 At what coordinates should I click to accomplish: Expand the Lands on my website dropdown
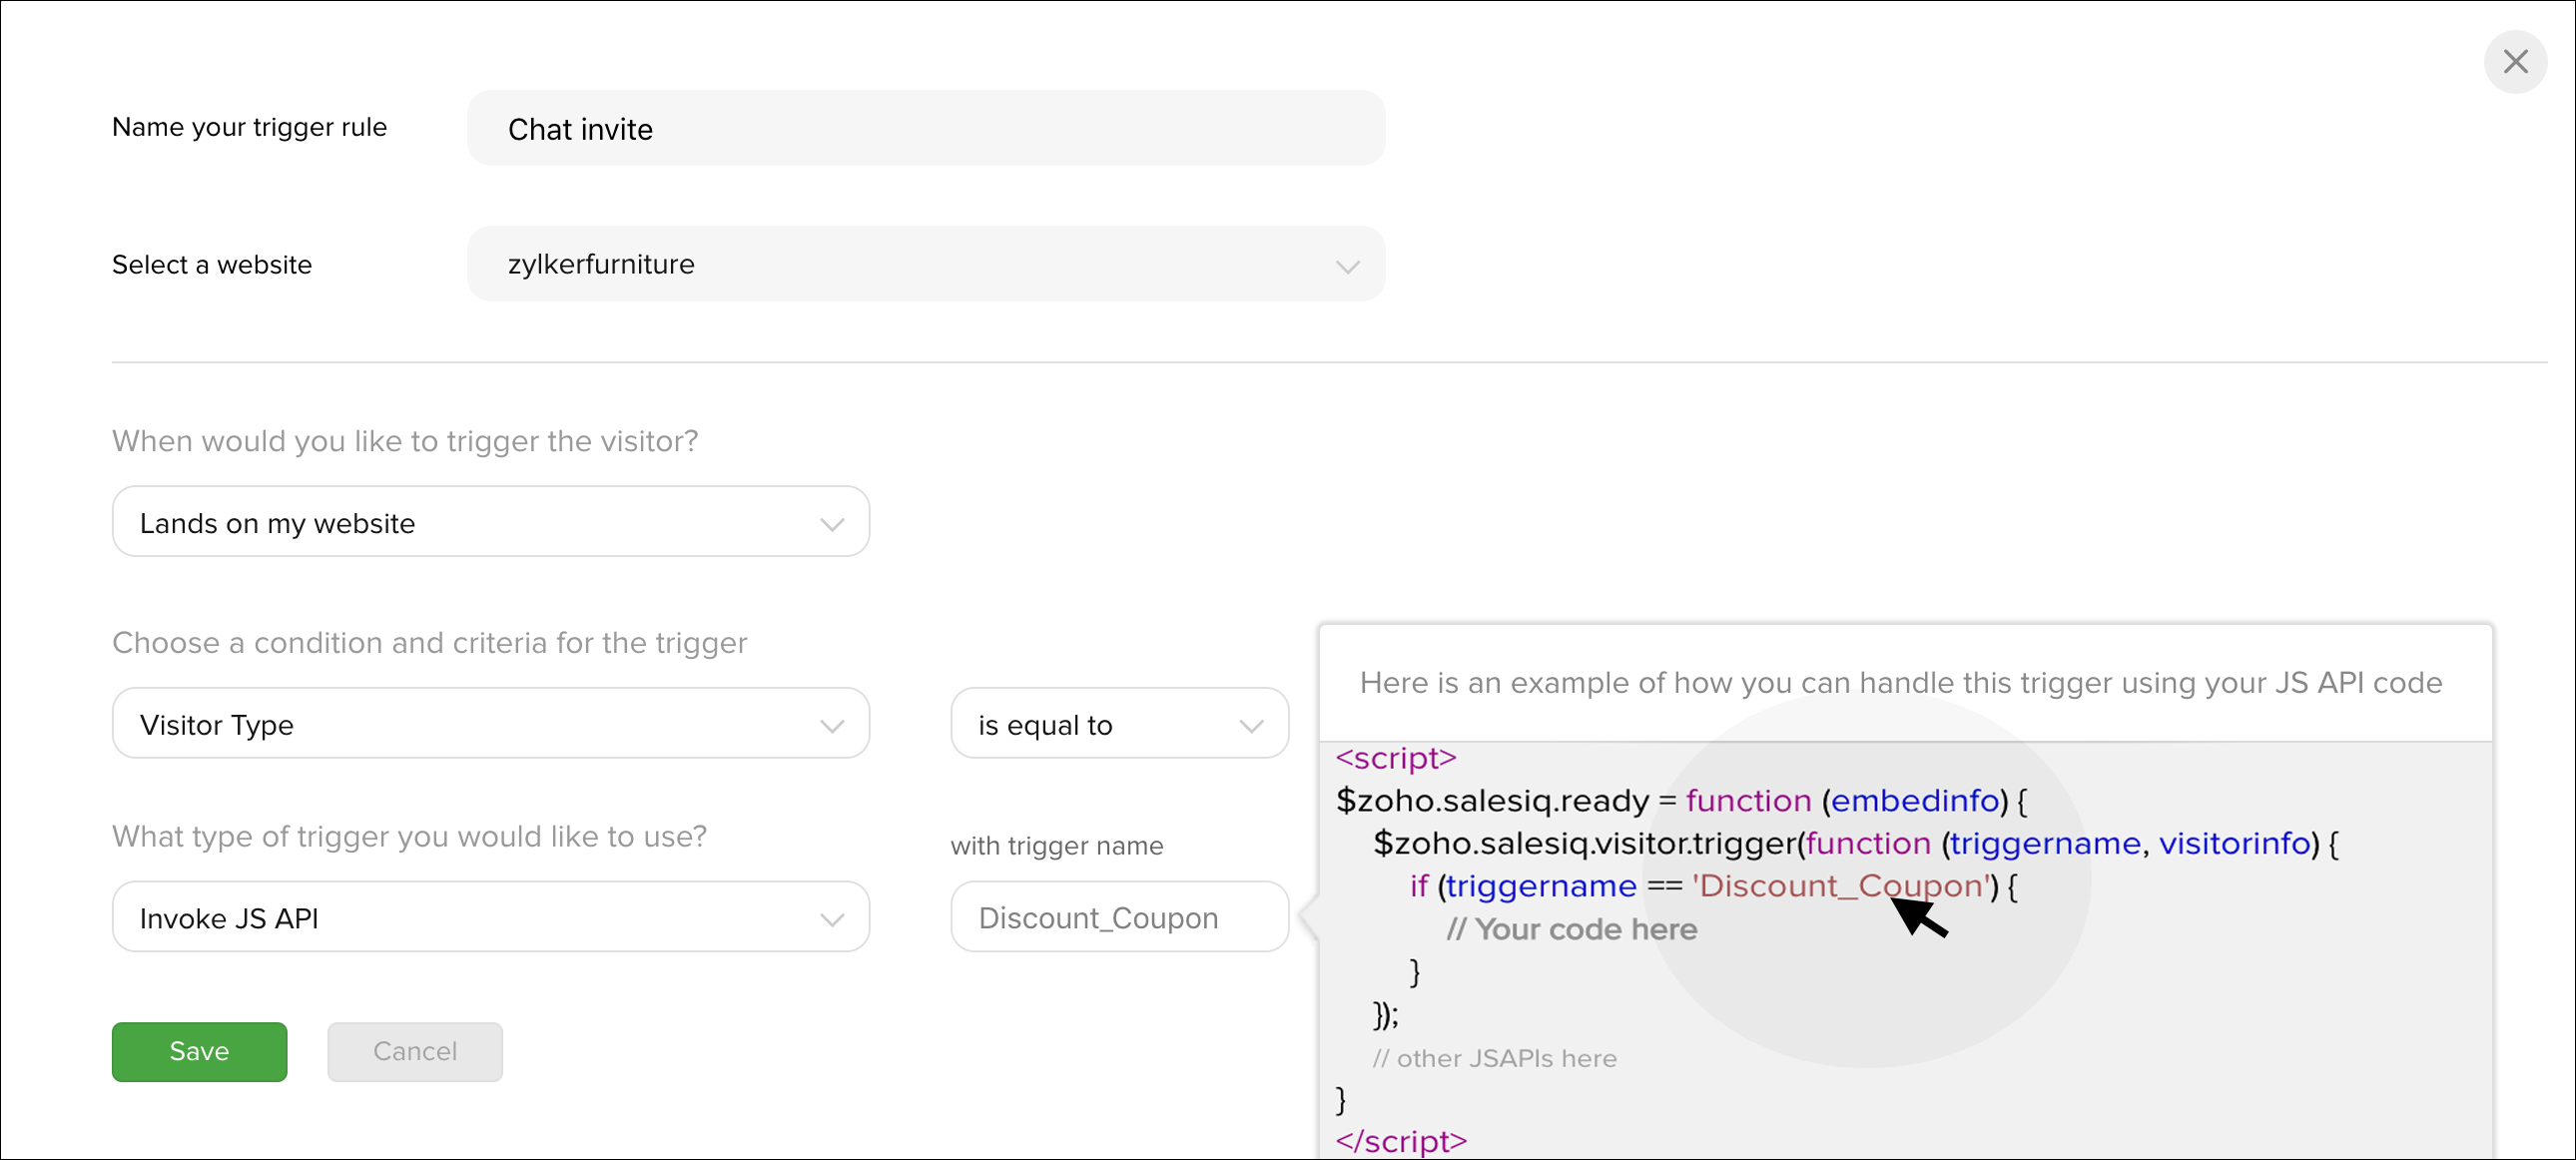click(x=490, y=522)
